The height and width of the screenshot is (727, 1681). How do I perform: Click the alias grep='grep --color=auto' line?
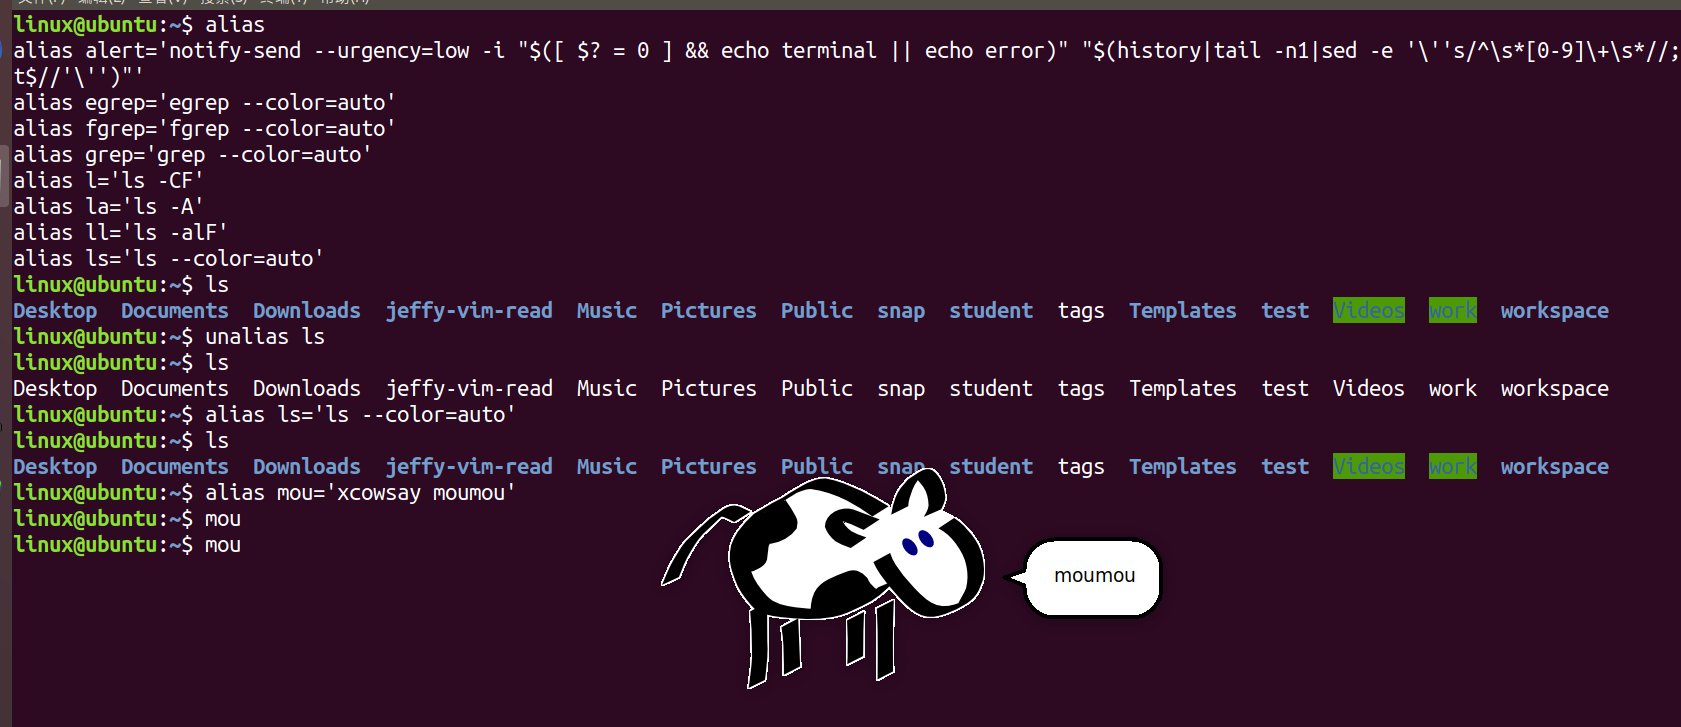click(192, 154)
